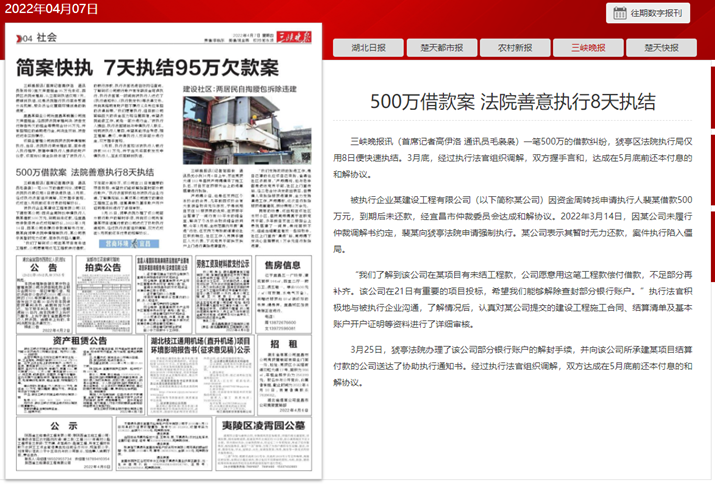Image resolution: width=715 pixels, height=484 pixels.
Task: Click the blue banner ad under article
Action: tap(129, 244)
